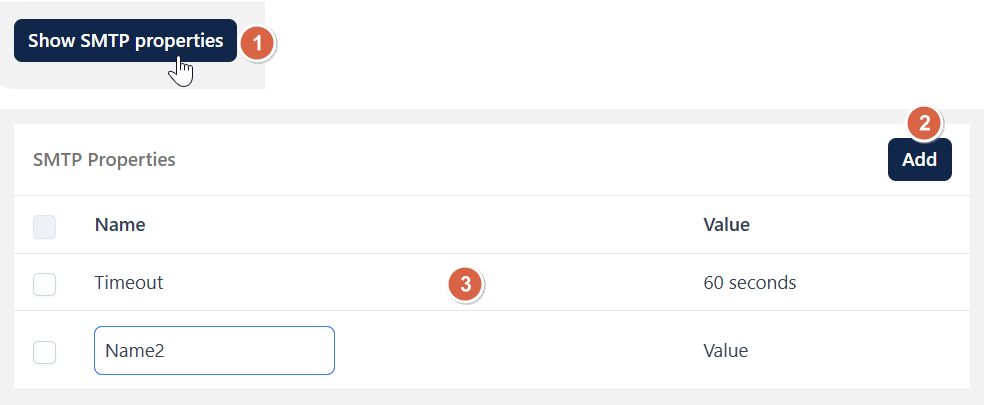Screen dimensions: 984x405
Task: Check the Name2 row checkbox
Action: (45, 352)
